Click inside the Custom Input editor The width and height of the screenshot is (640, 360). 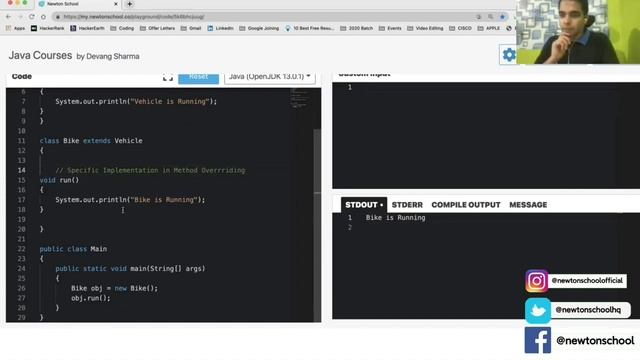click(x=486, y=135)
